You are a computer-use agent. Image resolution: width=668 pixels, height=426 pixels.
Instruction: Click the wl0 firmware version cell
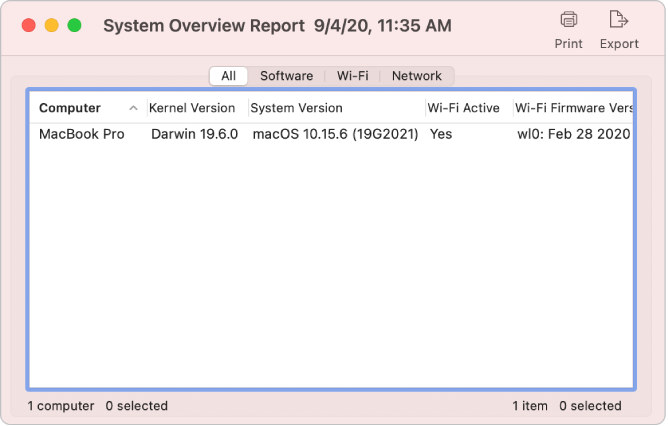click(573, 134)
